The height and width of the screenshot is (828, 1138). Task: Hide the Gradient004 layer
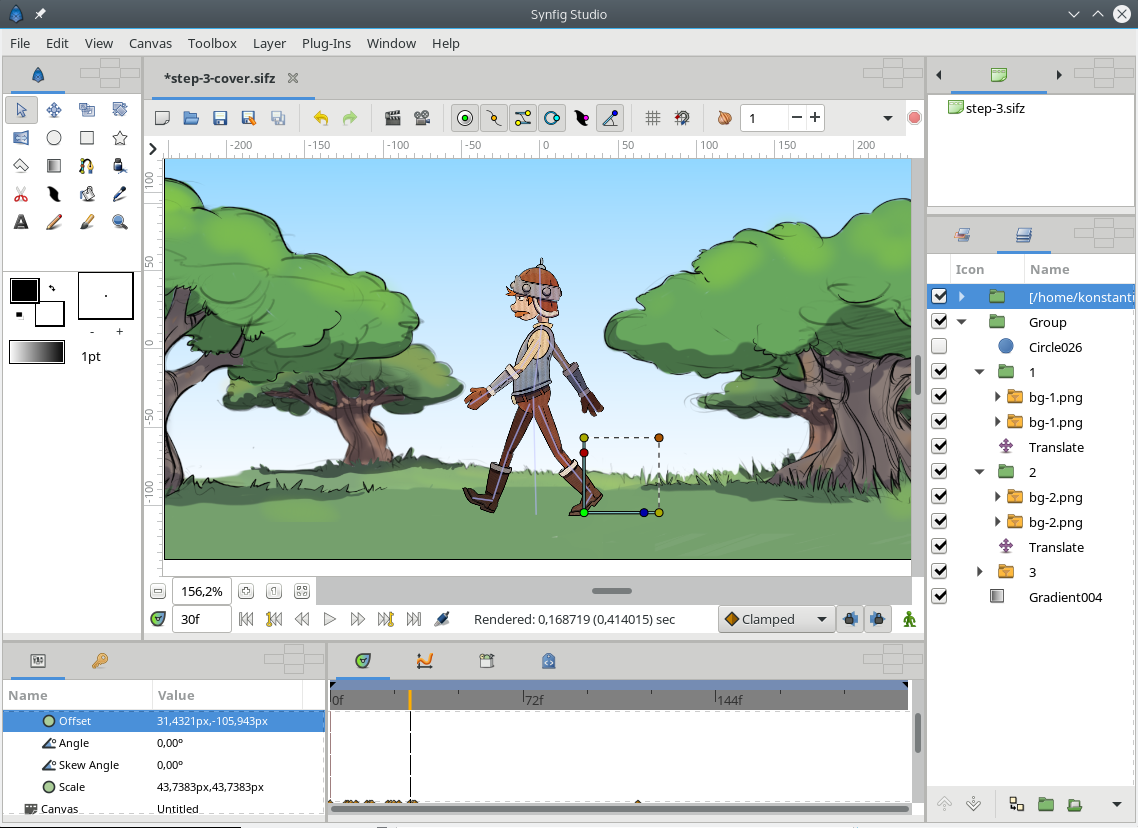coord(938,596)
